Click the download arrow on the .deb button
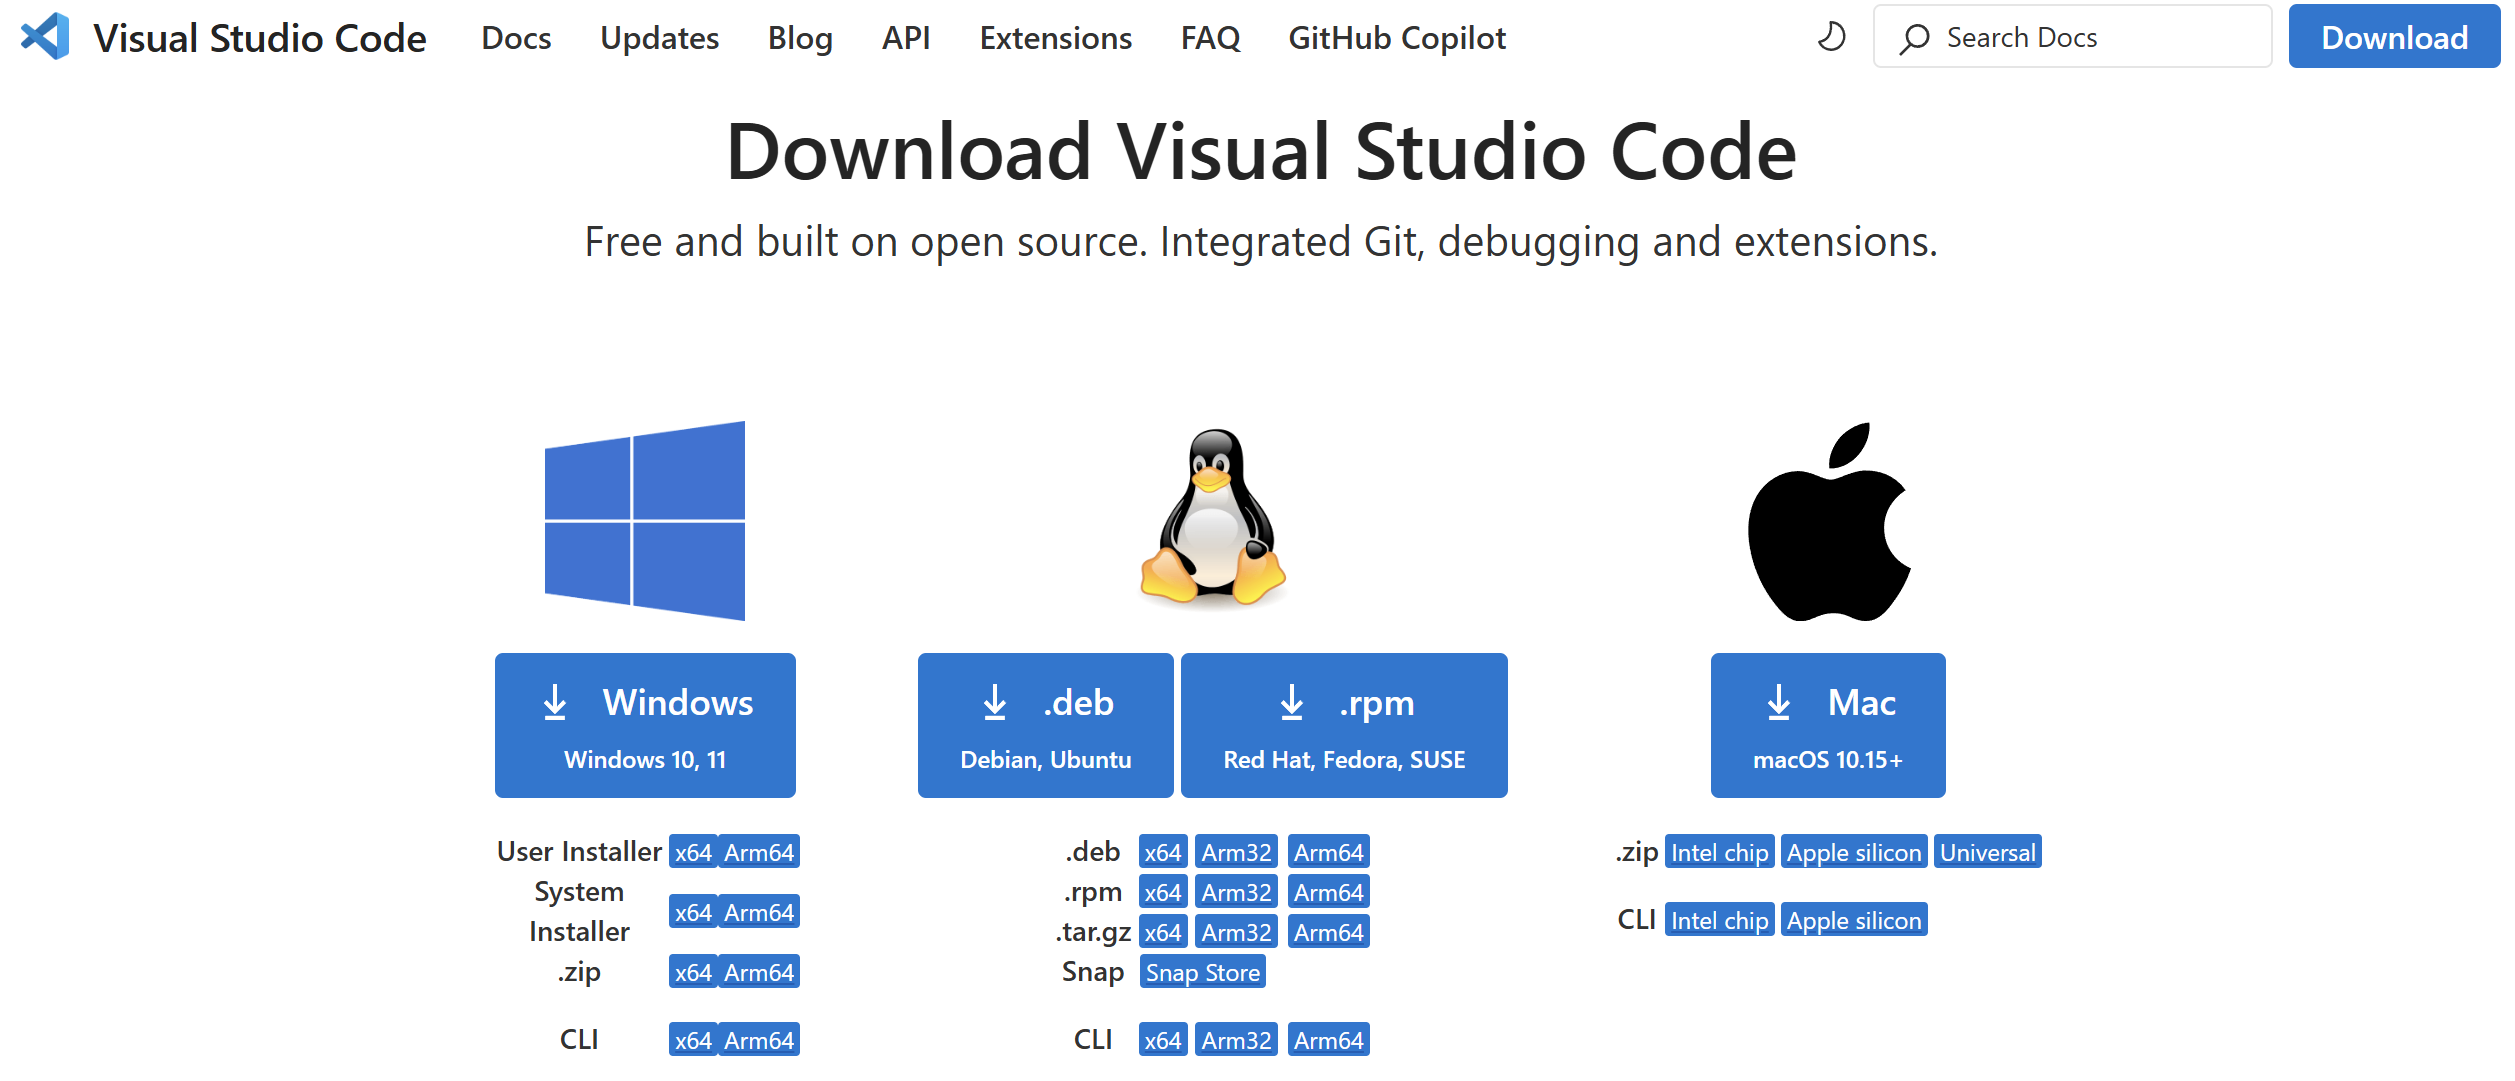This screenshot has height=1081, width=2515. [995, 703]
